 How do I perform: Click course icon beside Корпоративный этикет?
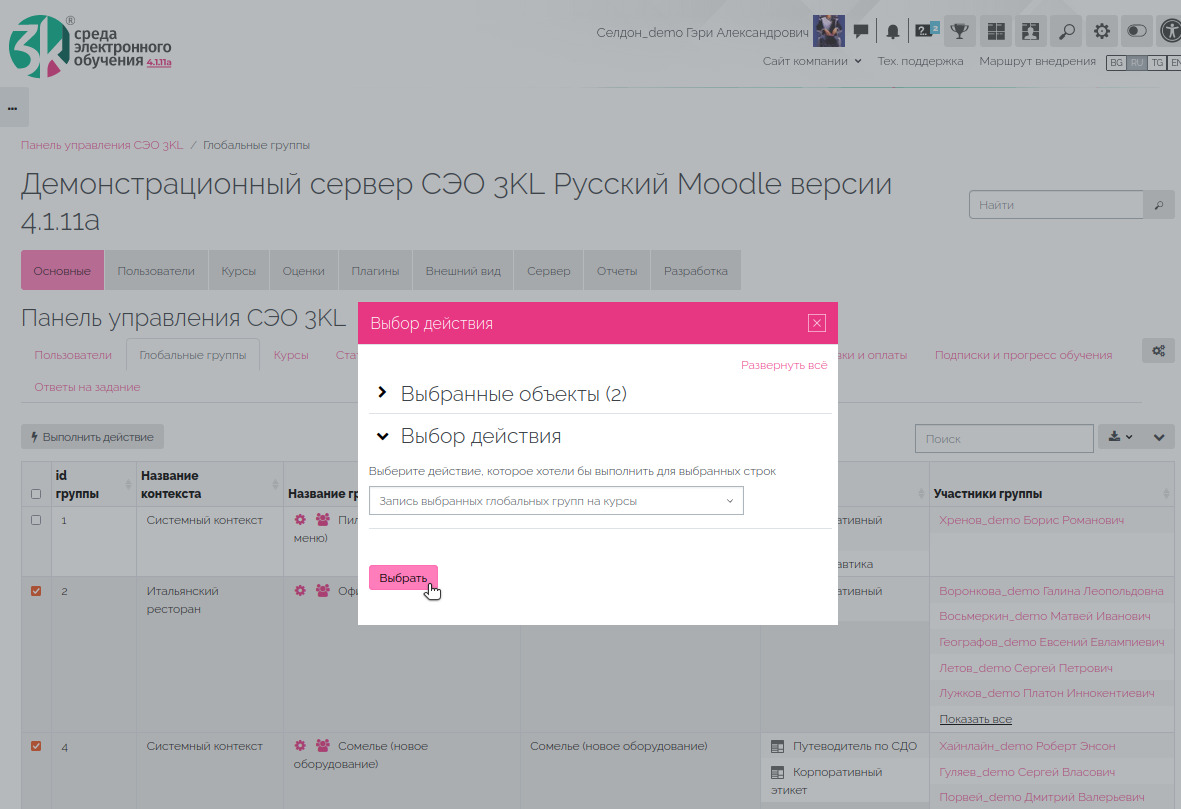[x=777, y=772]
